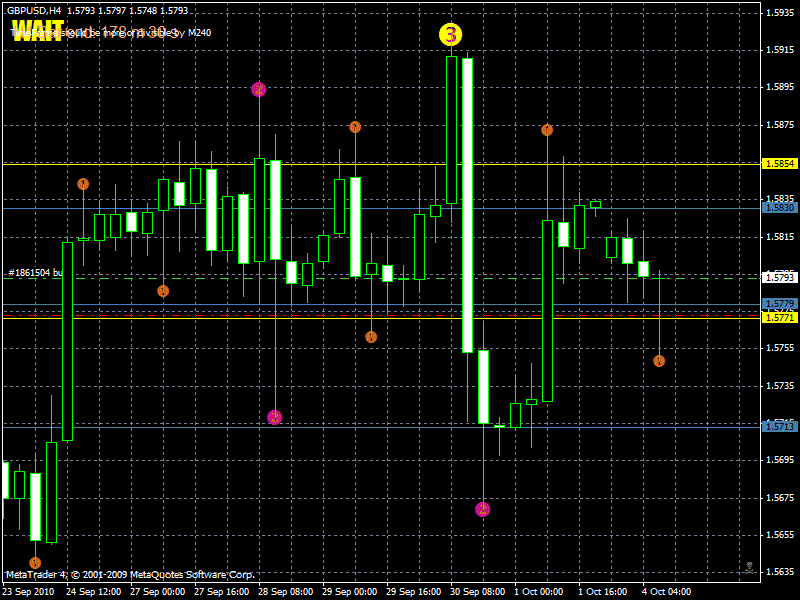Select the orange marker below the 29 Sep candle

coord(369,337)
